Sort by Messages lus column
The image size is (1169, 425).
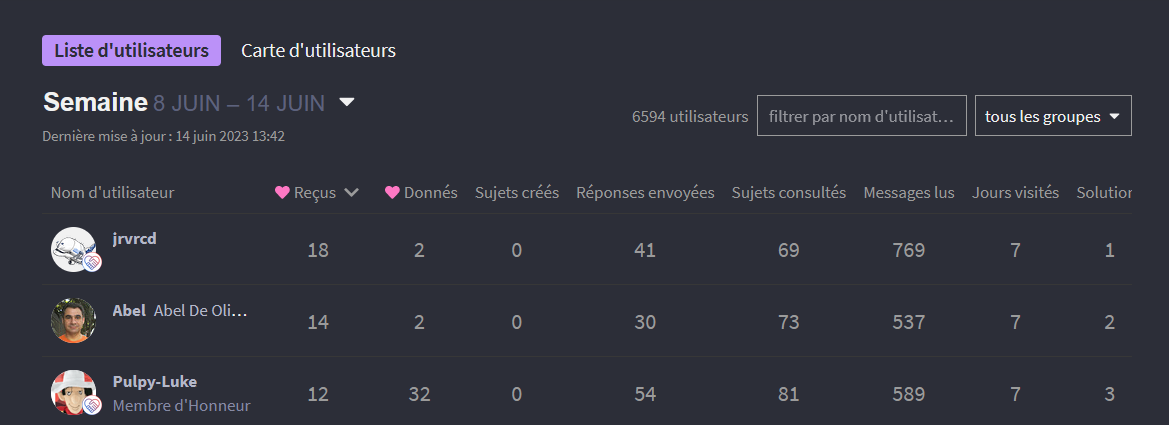(909, 192)
